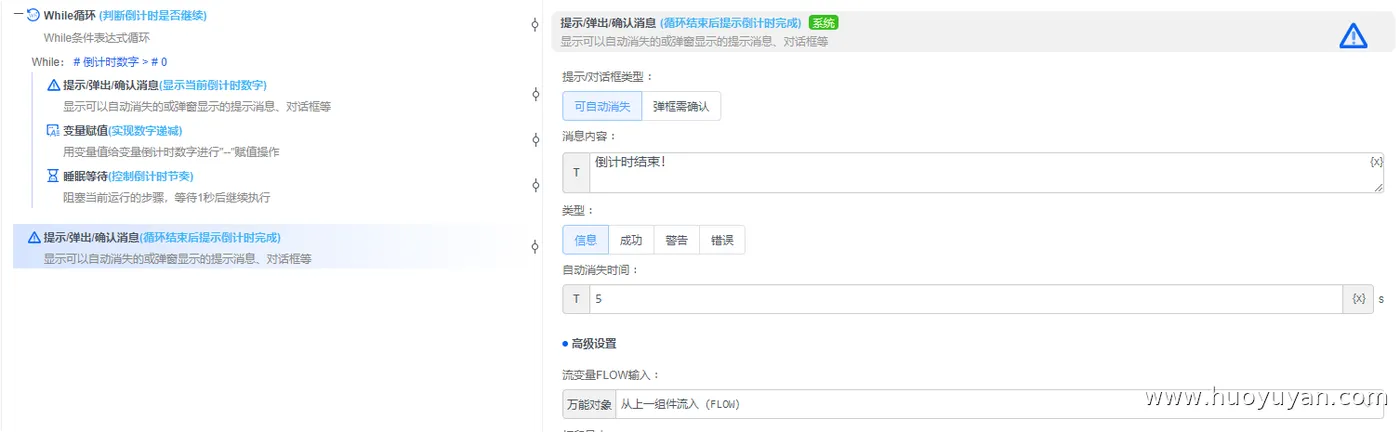Select the highlighted 循环结束后提示倒计时完成 step
The width and height of the screenshot is (1400, 432).
pos(254,247)
